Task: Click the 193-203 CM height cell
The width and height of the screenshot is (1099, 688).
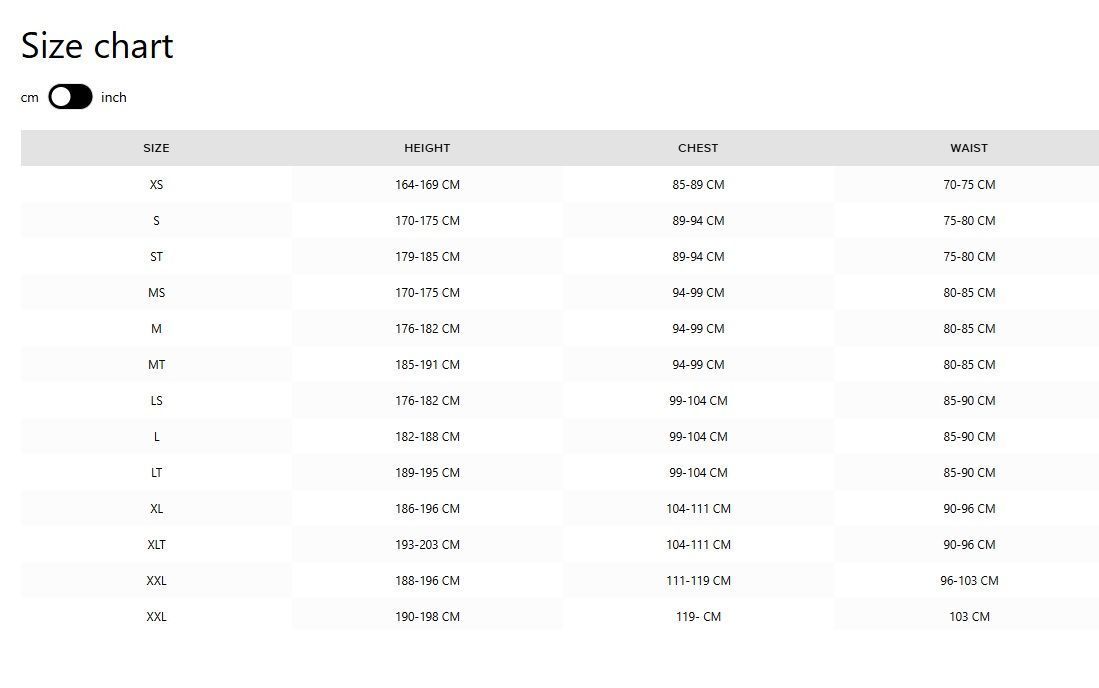Action: [427, 545]
